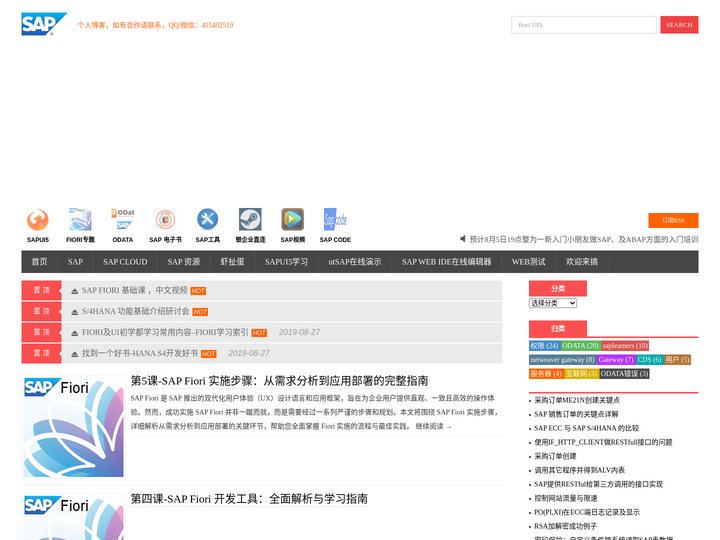Screen dimensions: 720x540
Task: Click the 归类 sidebar heading tab
Action: tap(558, 328)
